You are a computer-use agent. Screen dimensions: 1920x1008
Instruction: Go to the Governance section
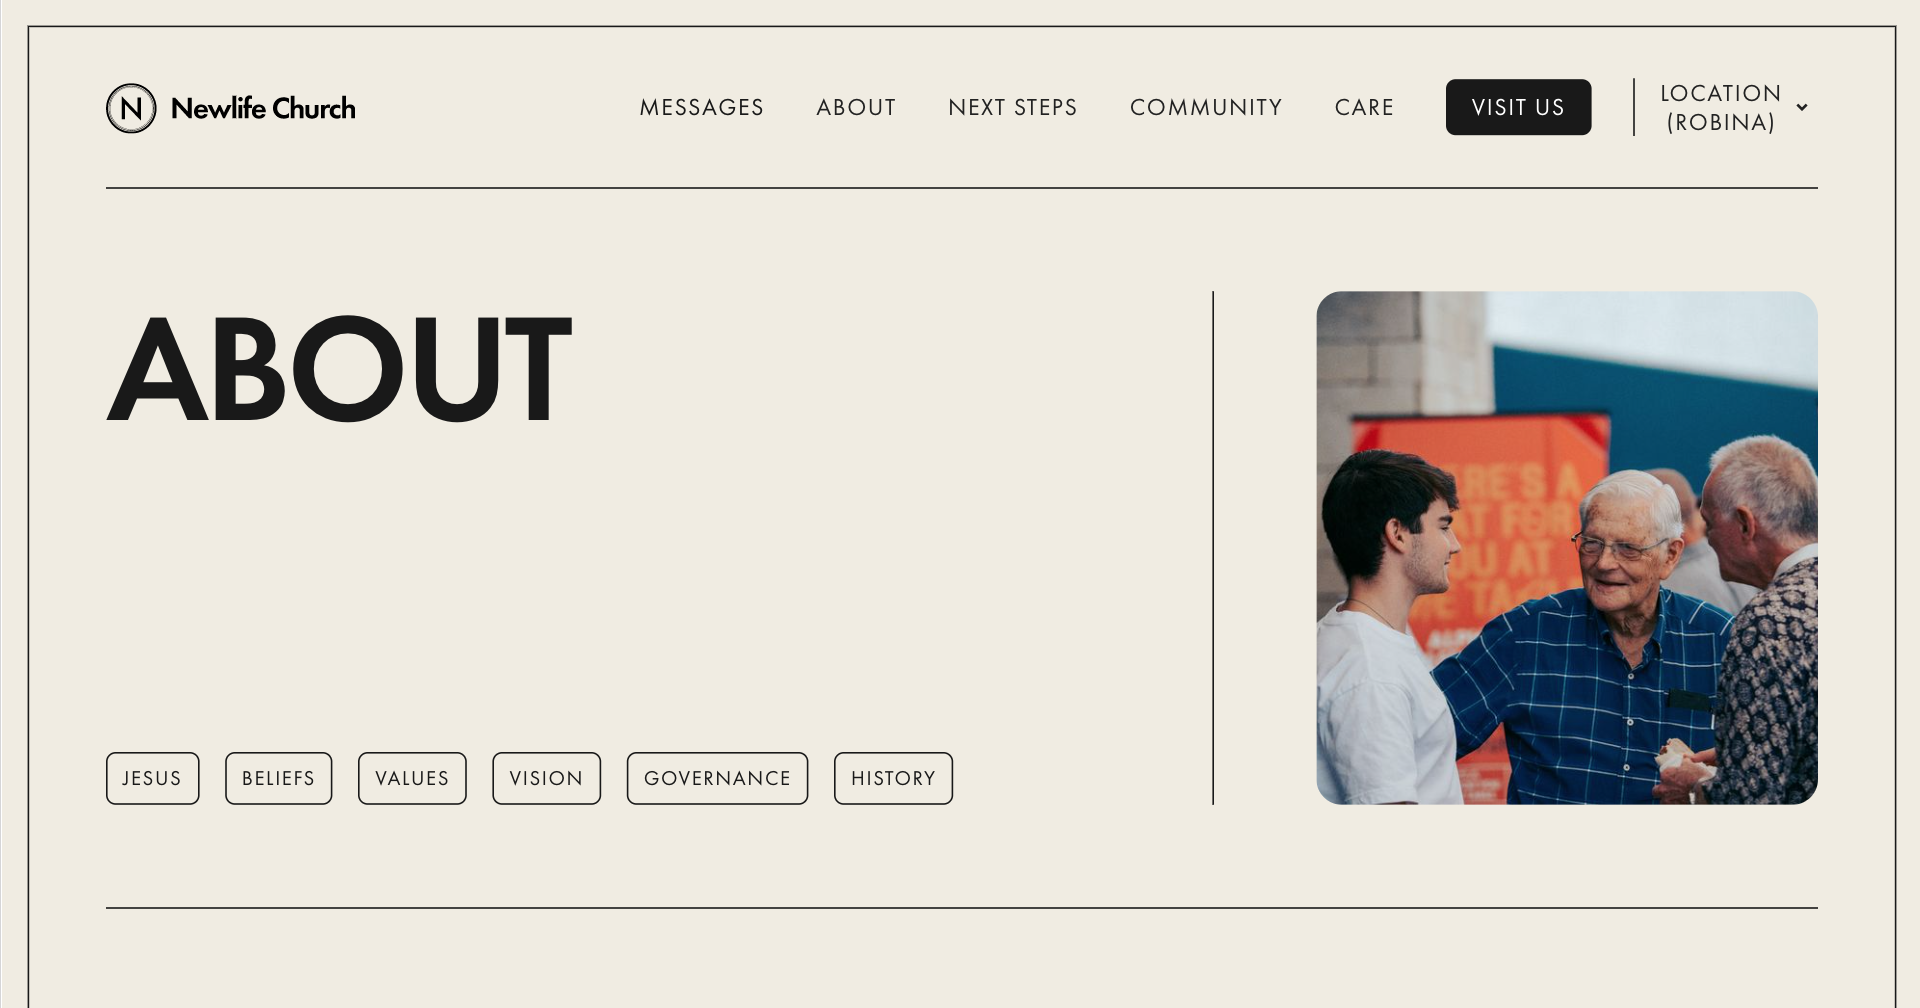click(x=717, y=778)
